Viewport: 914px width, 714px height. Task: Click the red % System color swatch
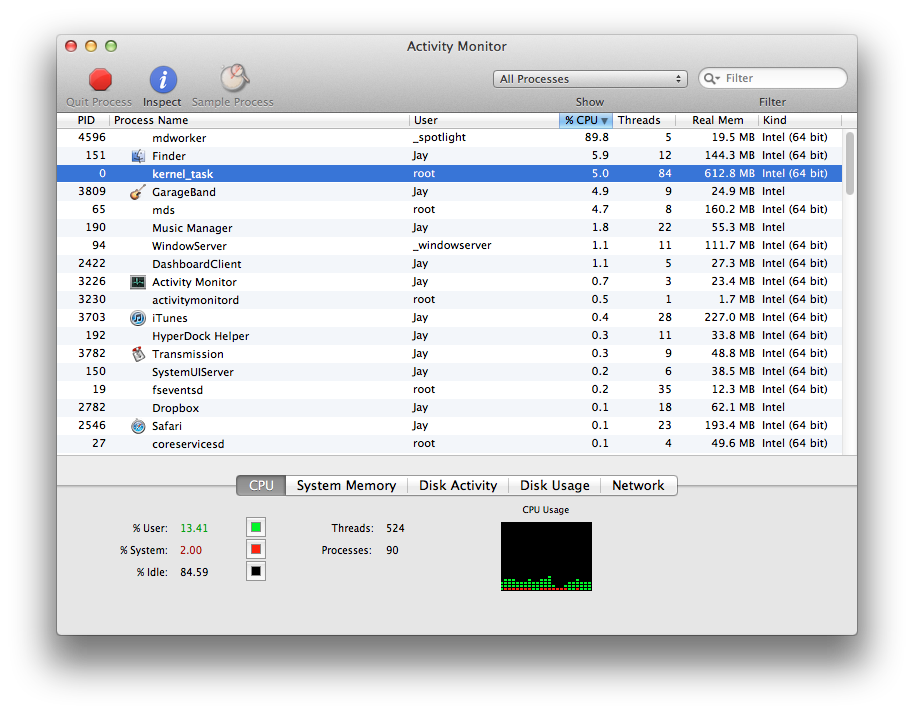(x=256, y=550)
